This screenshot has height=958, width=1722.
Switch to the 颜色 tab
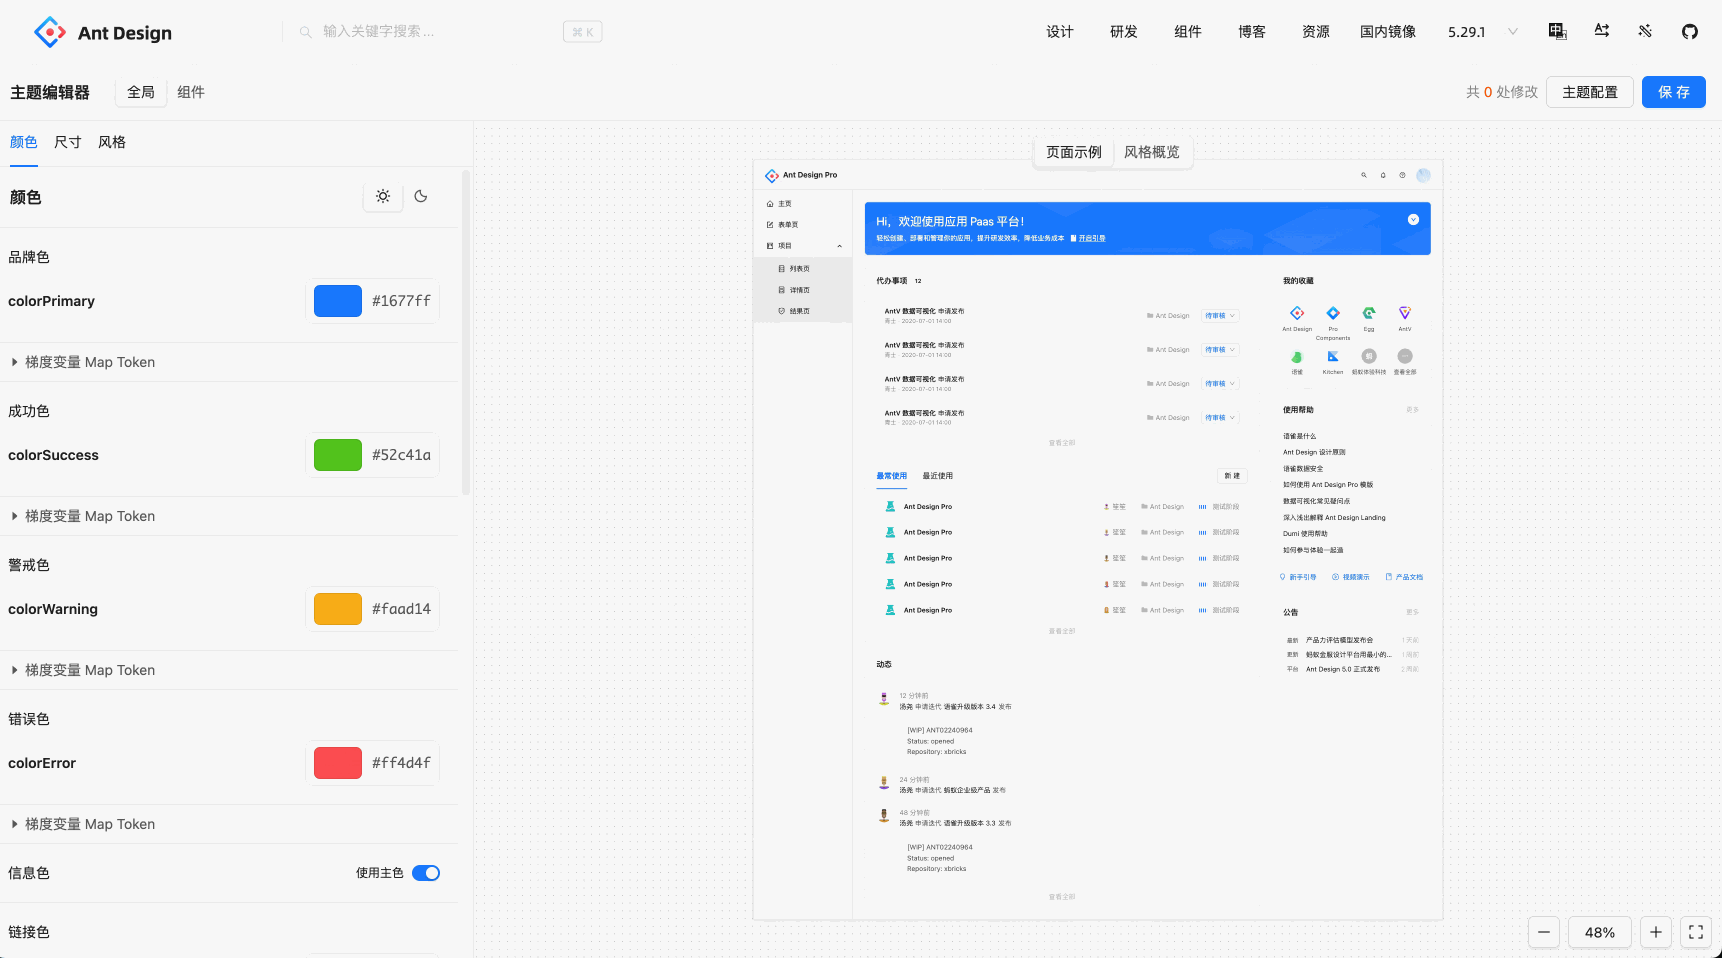click(24, 142)
